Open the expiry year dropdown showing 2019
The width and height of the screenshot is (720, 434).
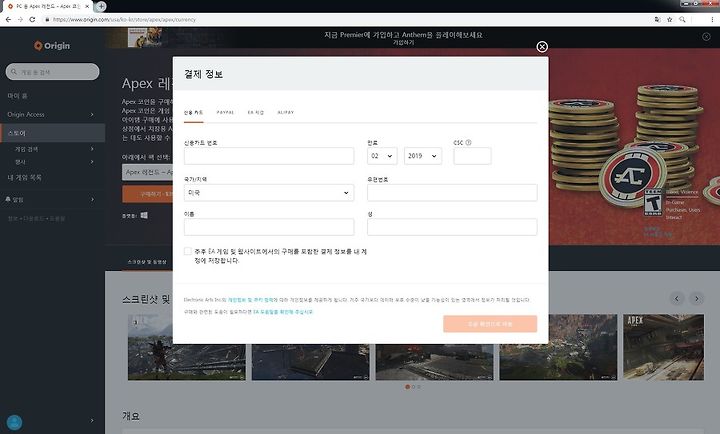tap(423, 156)
